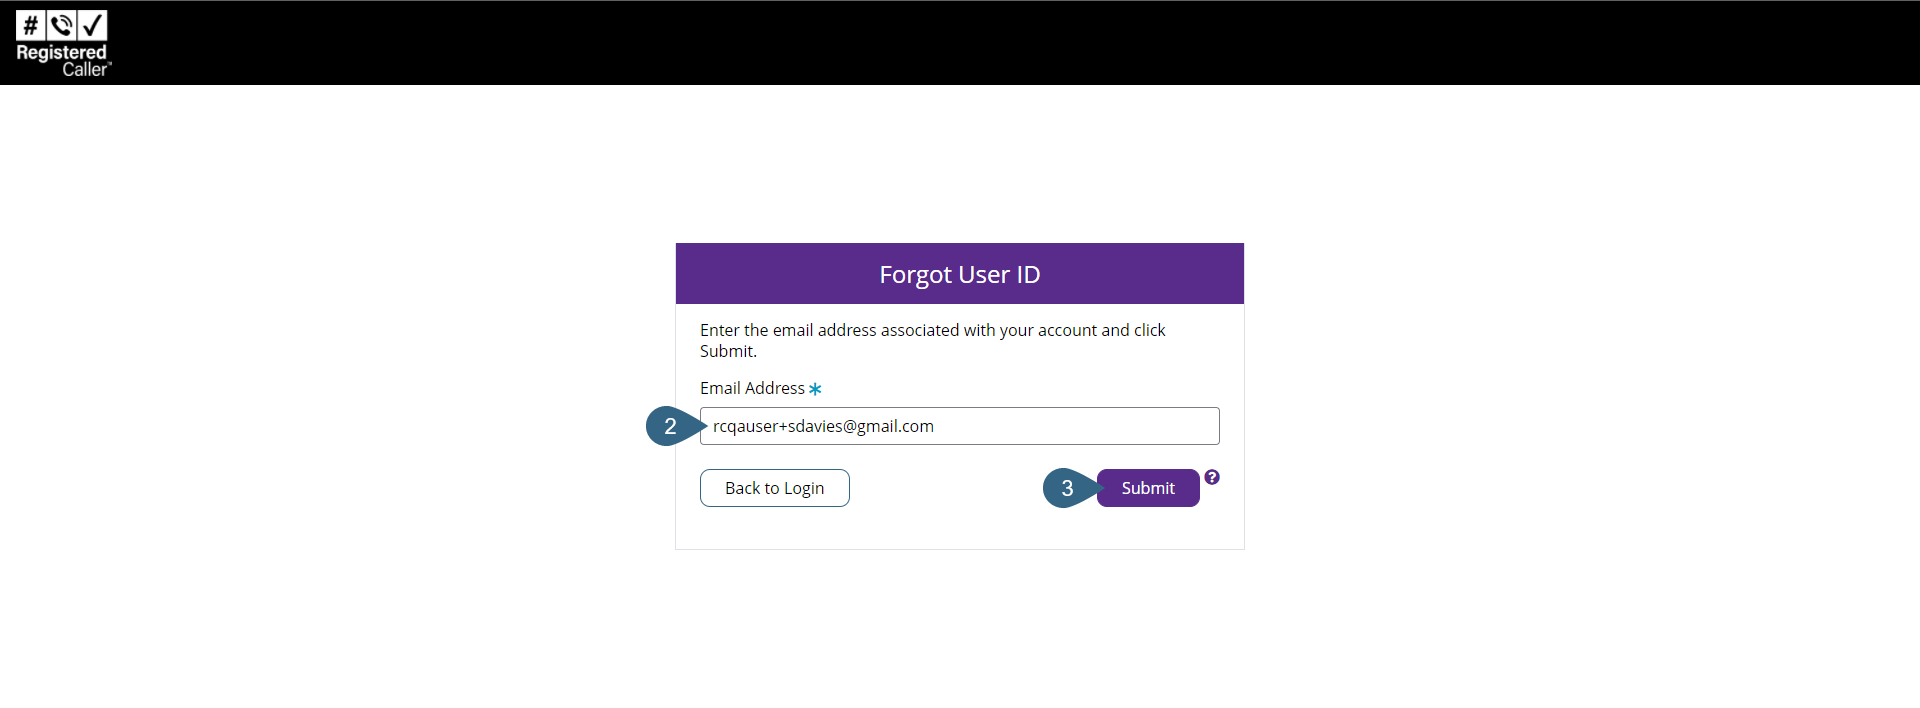Click the step 2 callout badge
Image resolution: width=1920 pixels, height=708 pixels.
click(670, 426)
